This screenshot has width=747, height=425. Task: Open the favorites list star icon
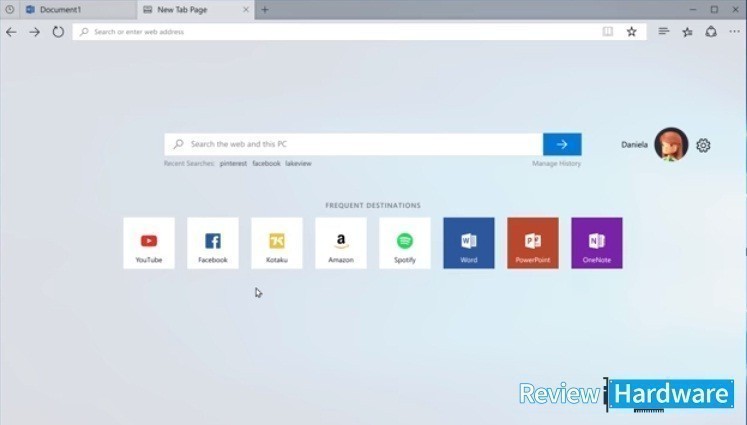pyautogui.click(x=687, y=32)
